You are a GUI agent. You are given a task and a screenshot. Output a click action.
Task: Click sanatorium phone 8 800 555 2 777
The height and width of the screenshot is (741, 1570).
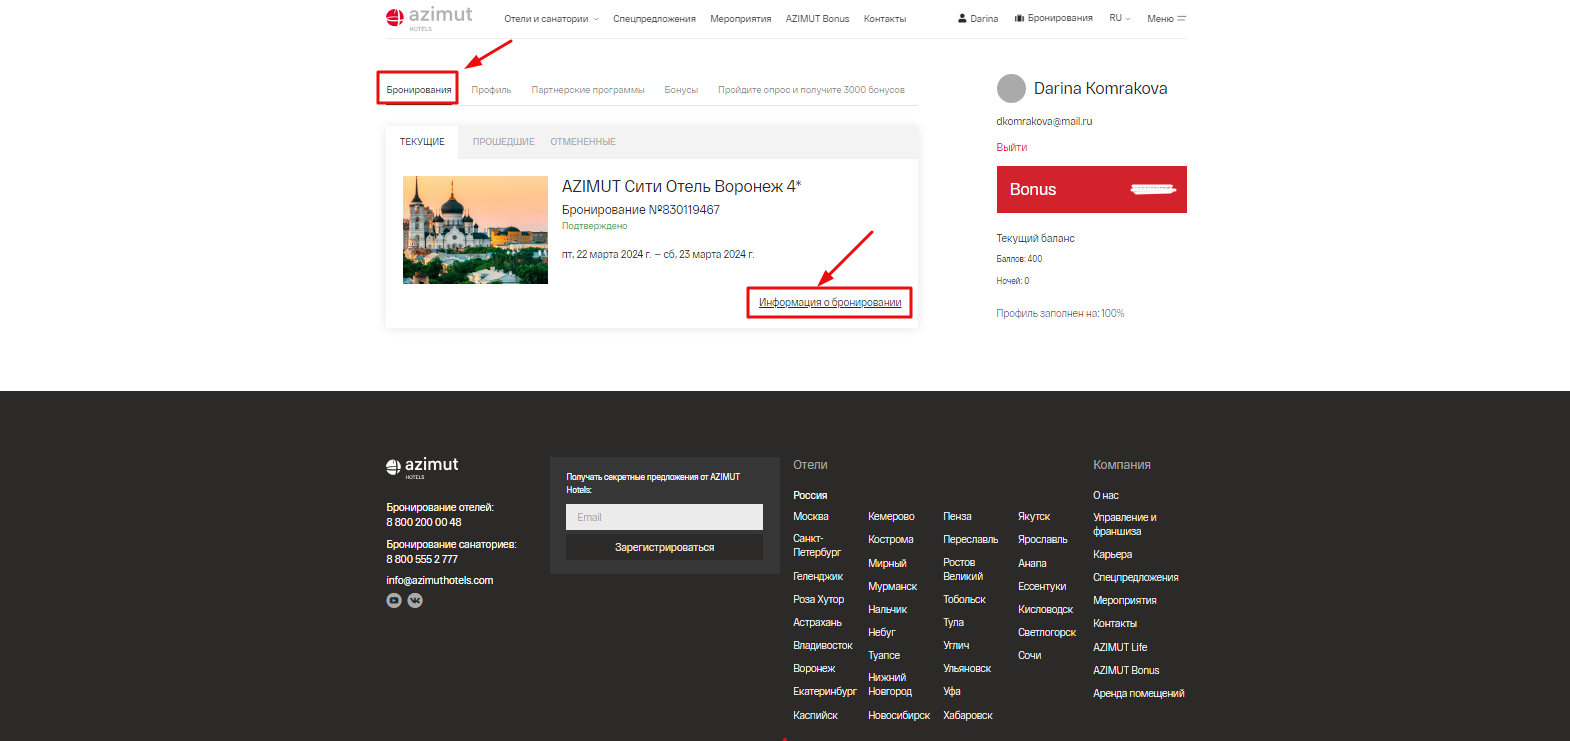pyautogui.click(x=422, y=559)
